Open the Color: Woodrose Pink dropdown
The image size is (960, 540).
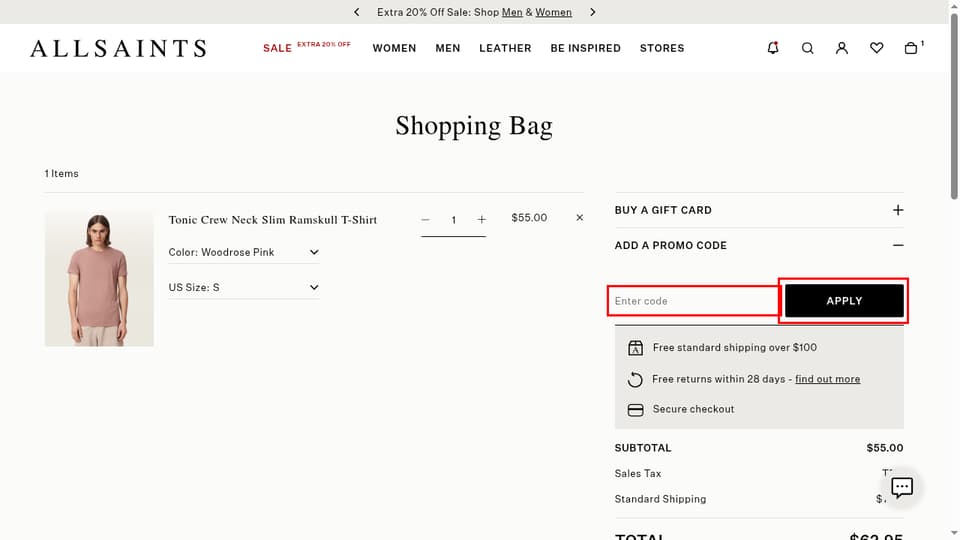click(x=244, y=252)
